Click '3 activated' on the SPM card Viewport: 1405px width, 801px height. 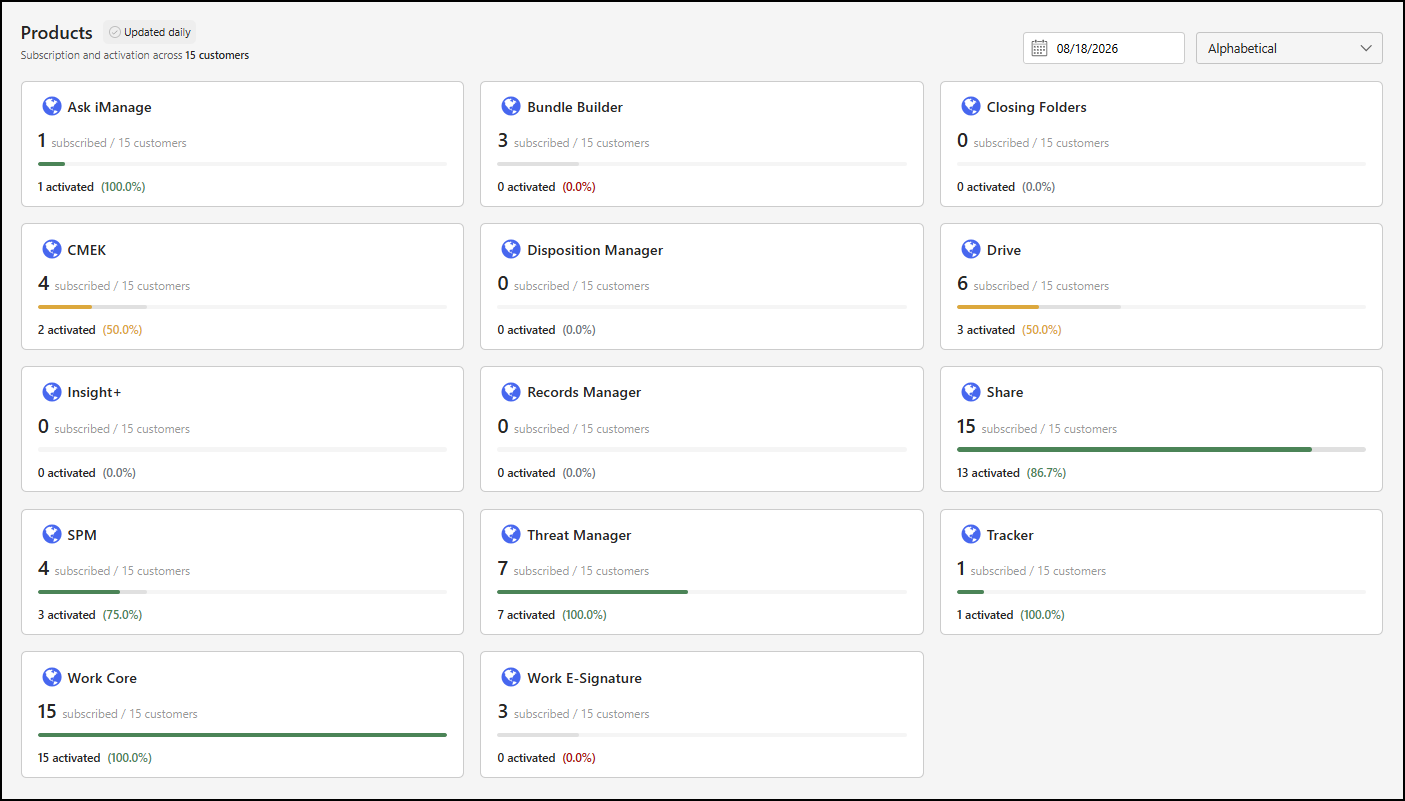coord(67,615)
